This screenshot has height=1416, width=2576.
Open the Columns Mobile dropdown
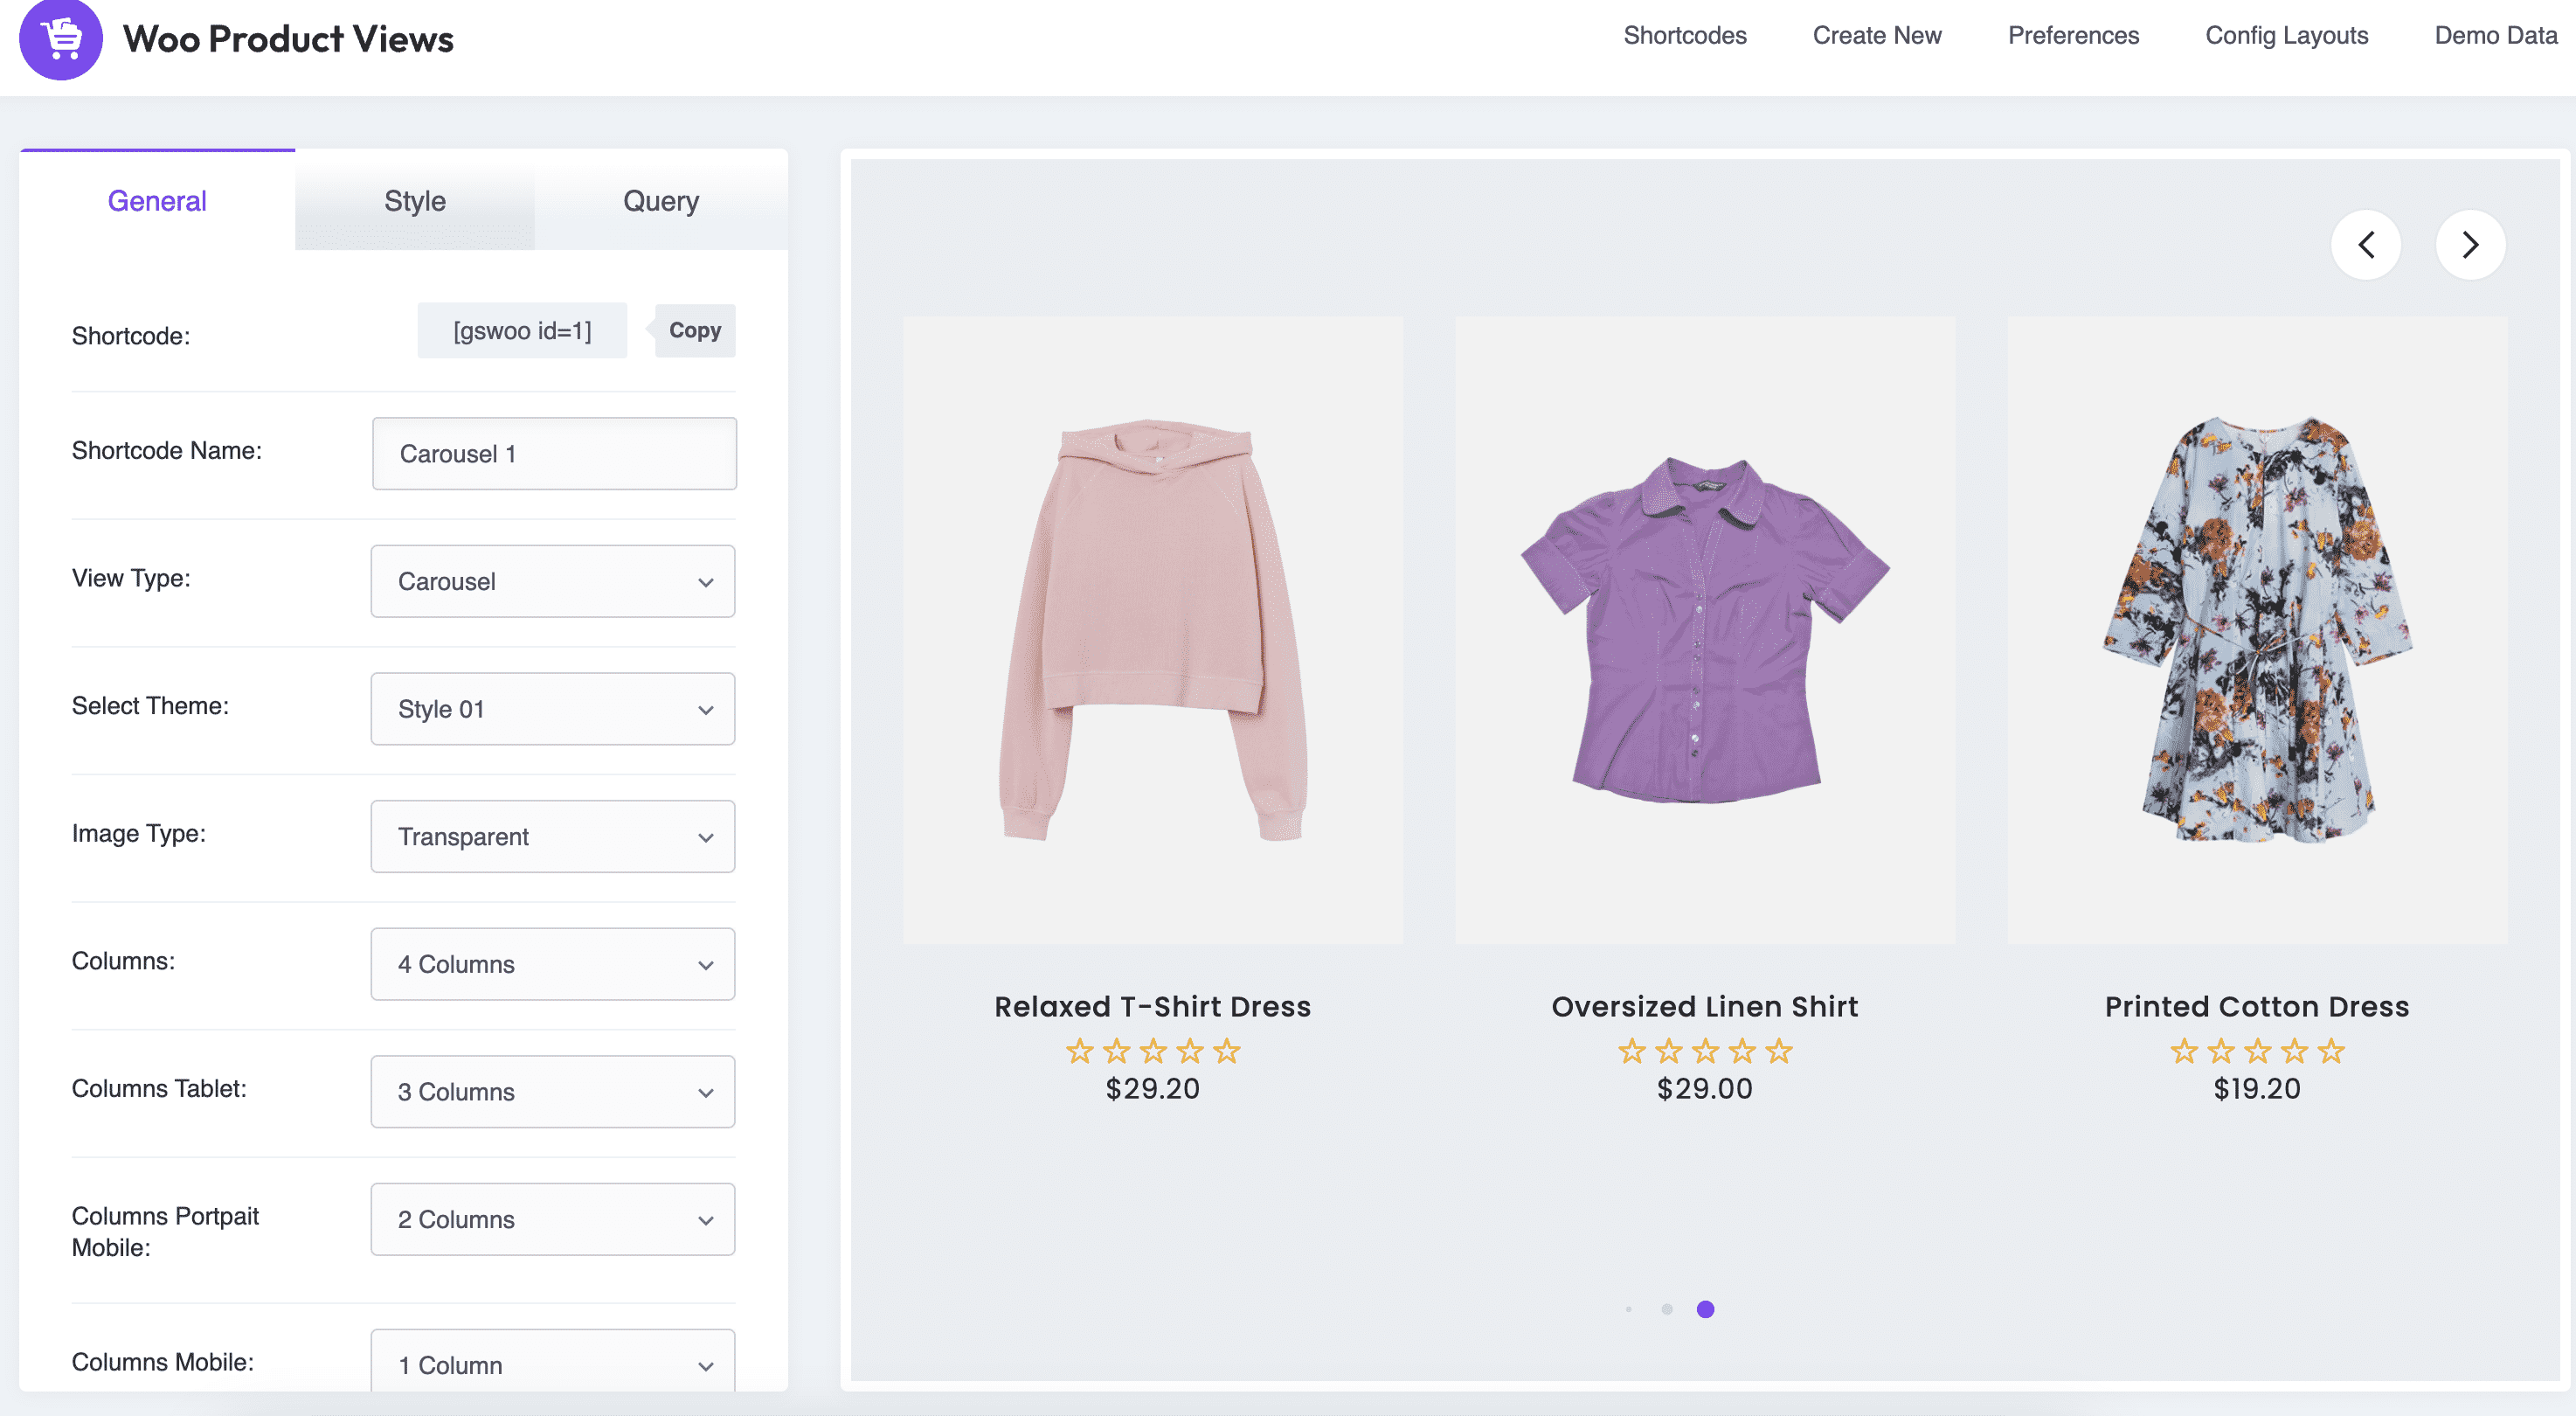click(x=553, y=1360)
